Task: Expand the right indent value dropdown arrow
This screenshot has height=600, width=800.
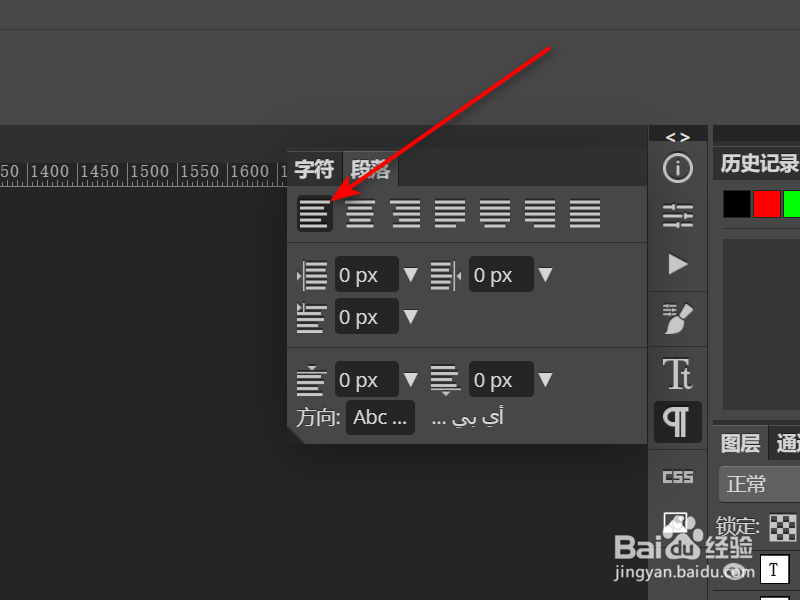Action: pos(545,275)
